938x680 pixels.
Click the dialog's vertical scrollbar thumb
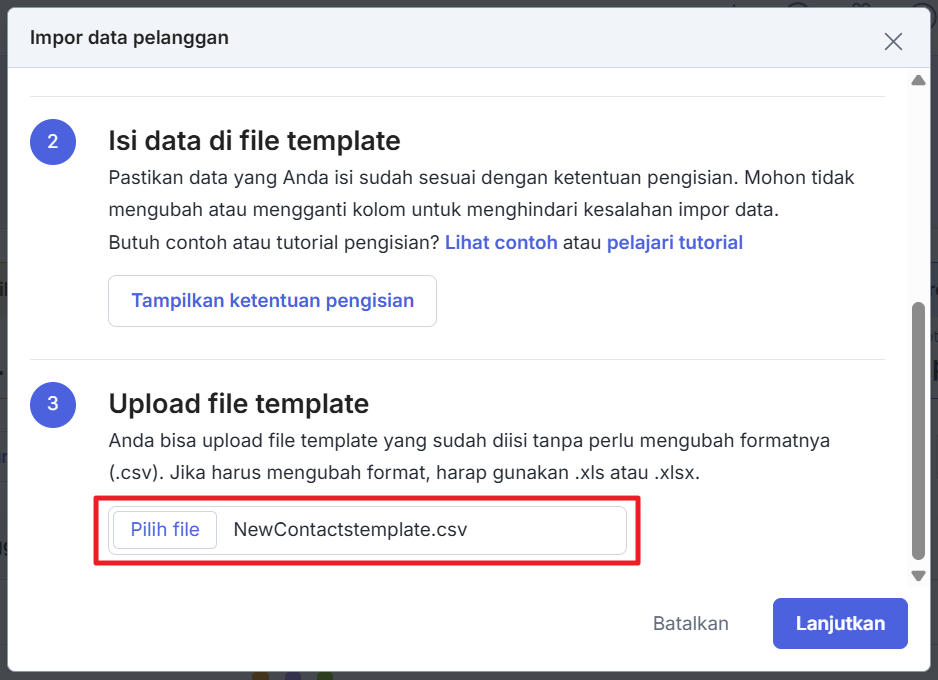pyautogui.click(x=918, y=430)
